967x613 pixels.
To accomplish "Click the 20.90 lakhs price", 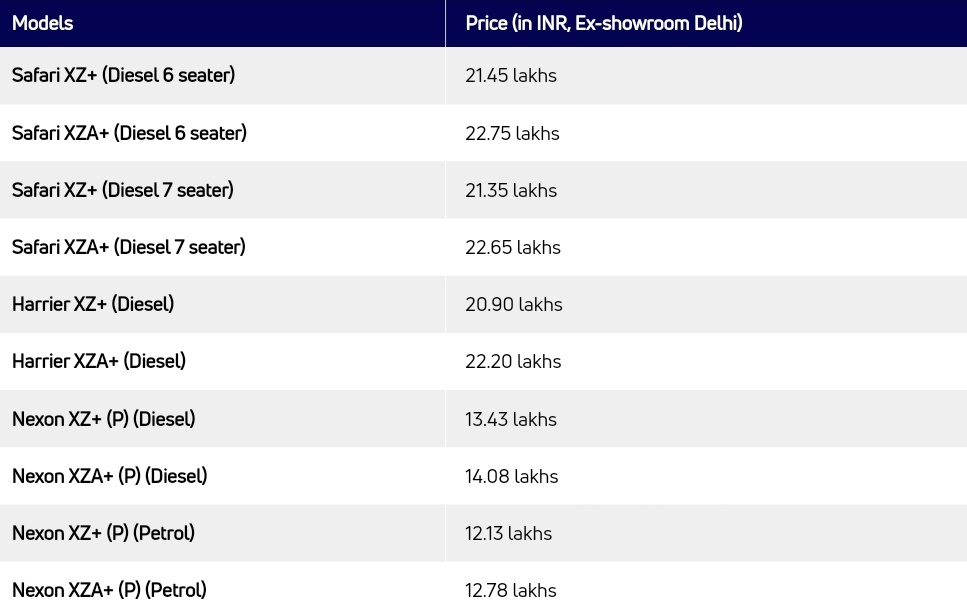I will tap(514, 304).
